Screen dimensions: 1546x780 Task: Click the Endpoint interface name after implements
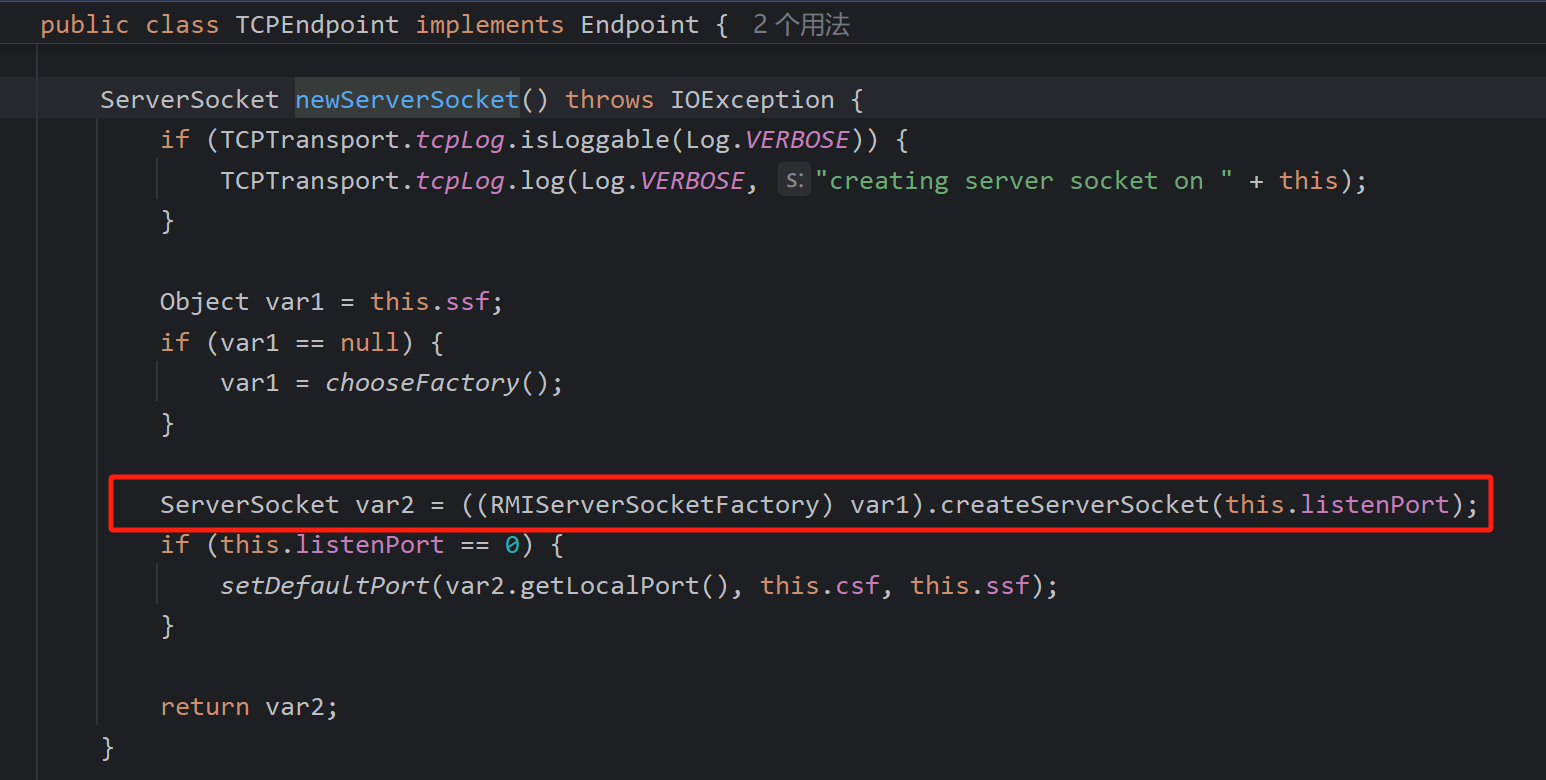pyautogui.click(x=640, y=25)
